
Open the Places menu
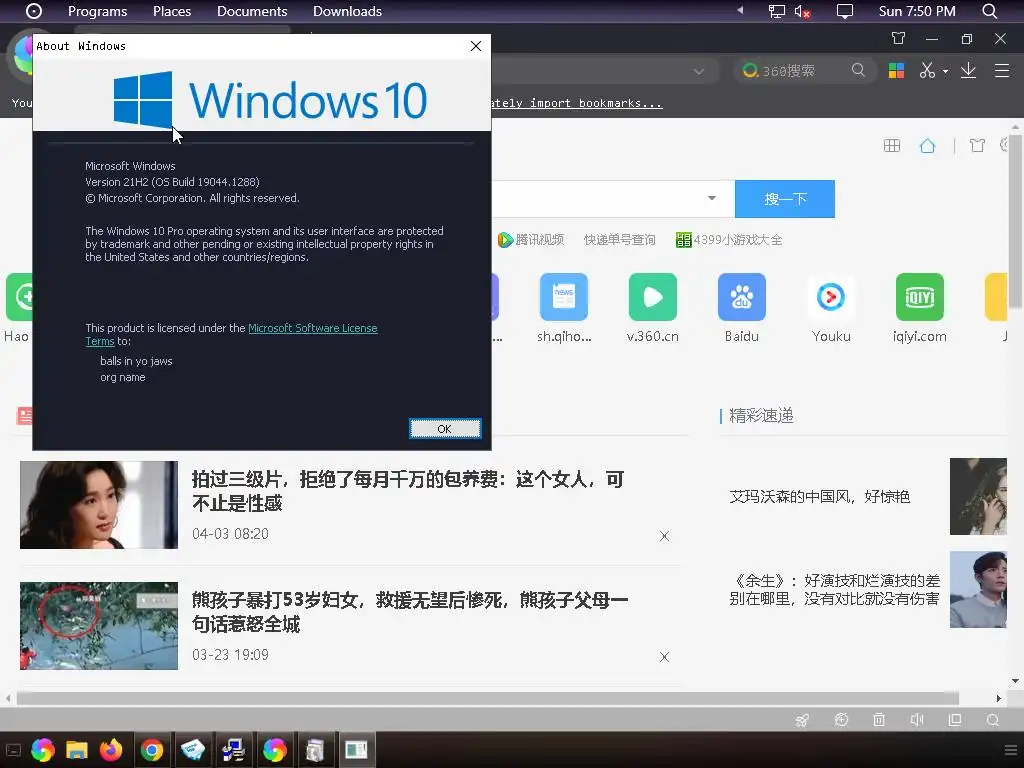tap(172, 11)
